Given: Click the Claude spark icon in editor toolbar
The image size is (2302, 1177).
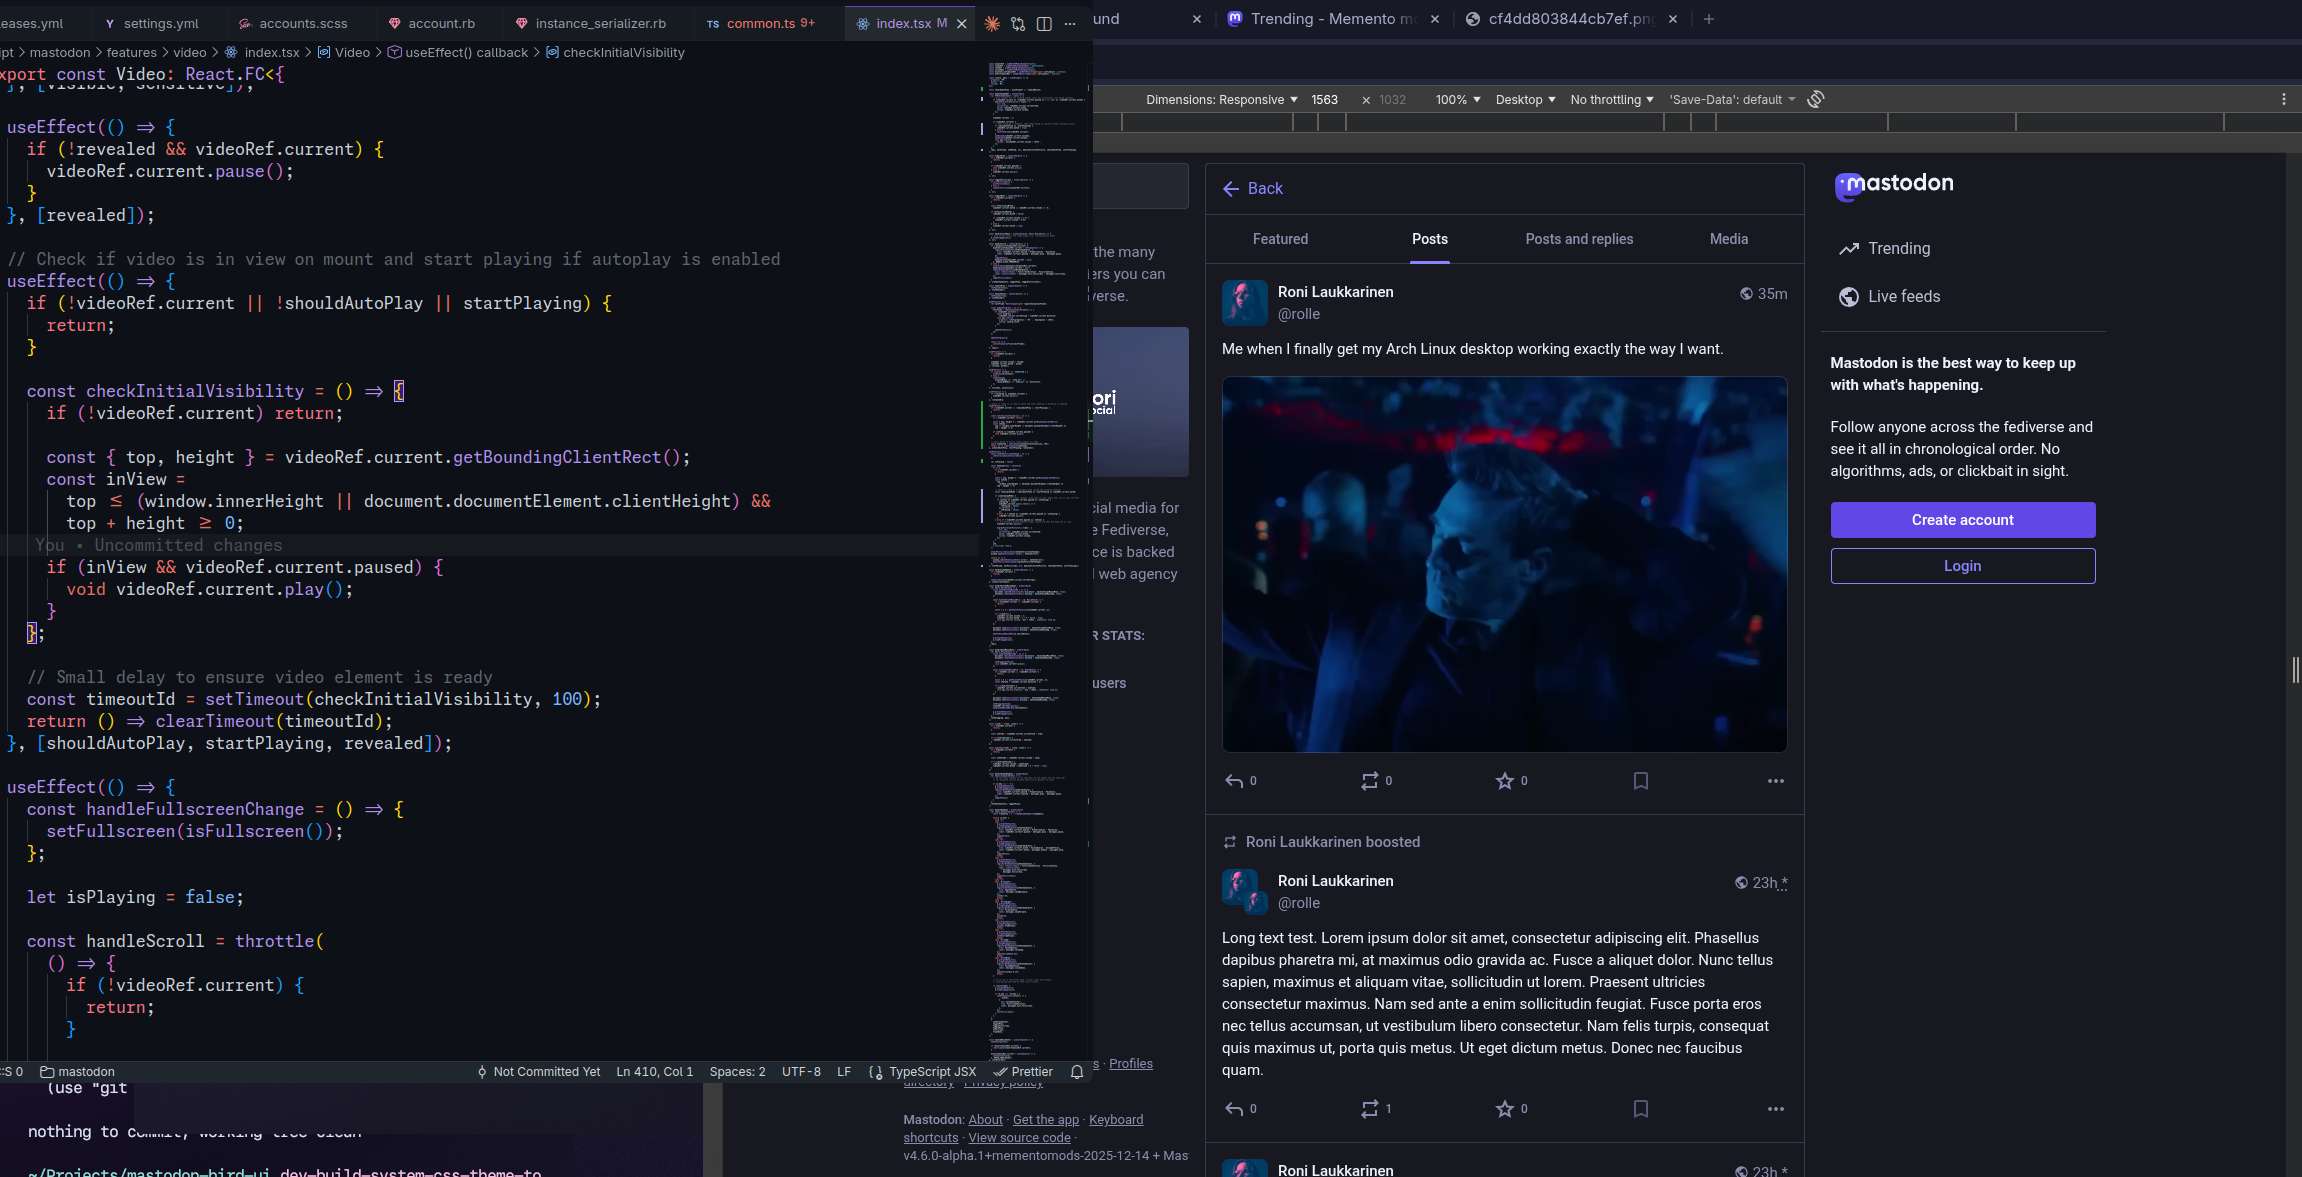Looking at the screenshot, I should [x=991, y=23].
